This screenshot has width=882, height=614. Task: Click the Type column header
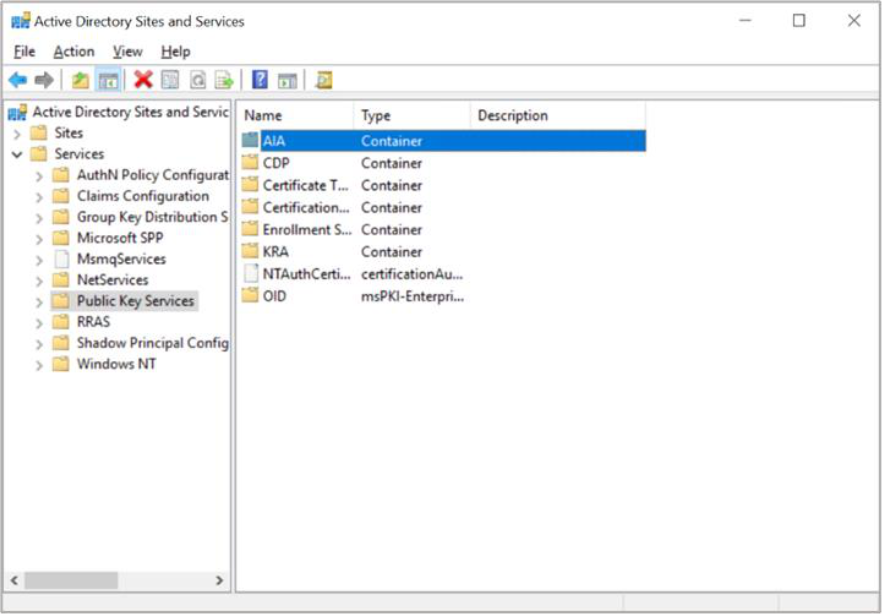[410, 116]
